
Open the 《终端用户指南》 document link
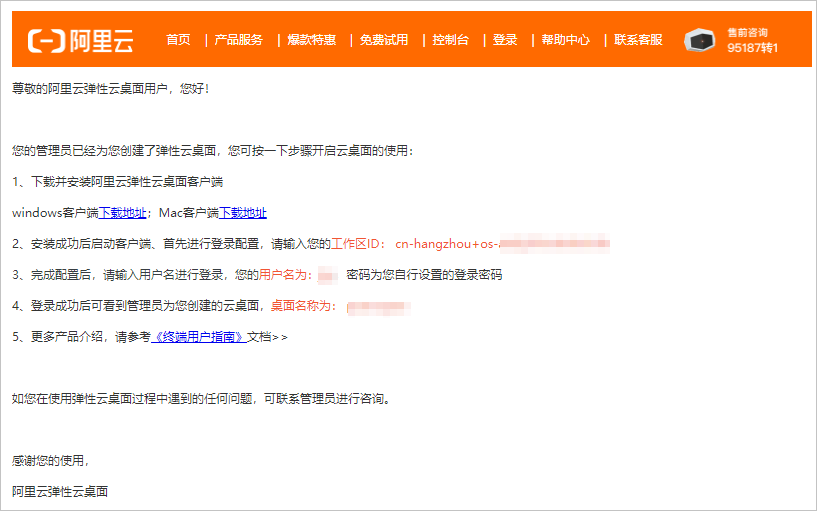click(x=199, y=337)
